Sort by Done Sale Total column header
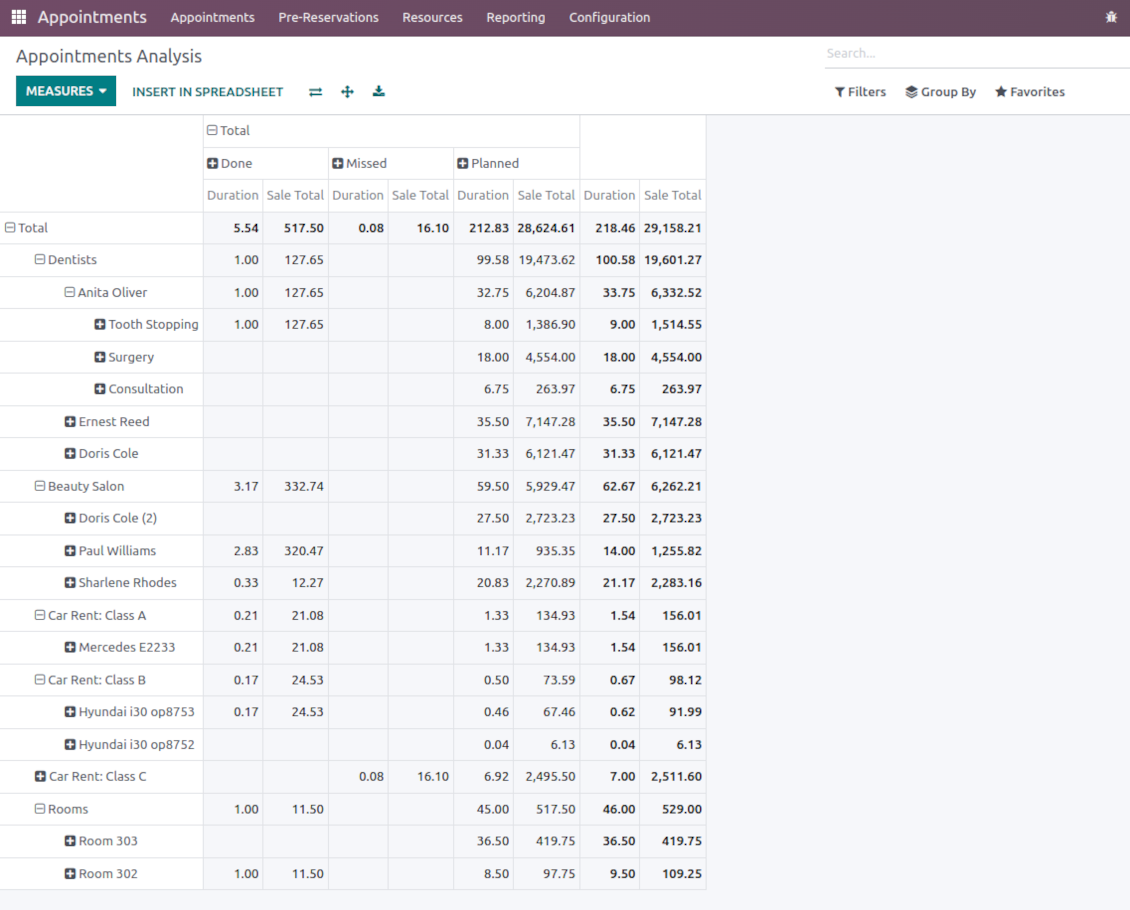This screenshot has width=1130, height=910. click(295, 195)
